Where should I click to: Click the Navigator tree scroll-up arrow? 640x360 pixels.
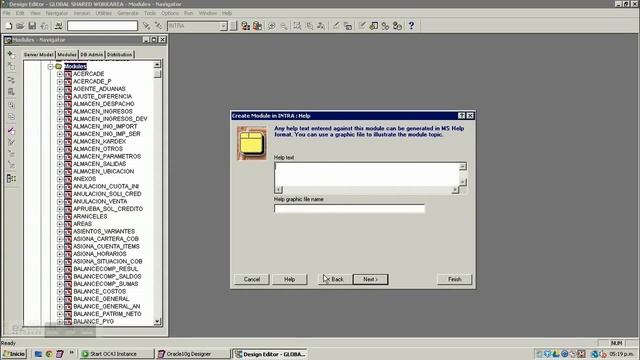(x=157, y=65)
